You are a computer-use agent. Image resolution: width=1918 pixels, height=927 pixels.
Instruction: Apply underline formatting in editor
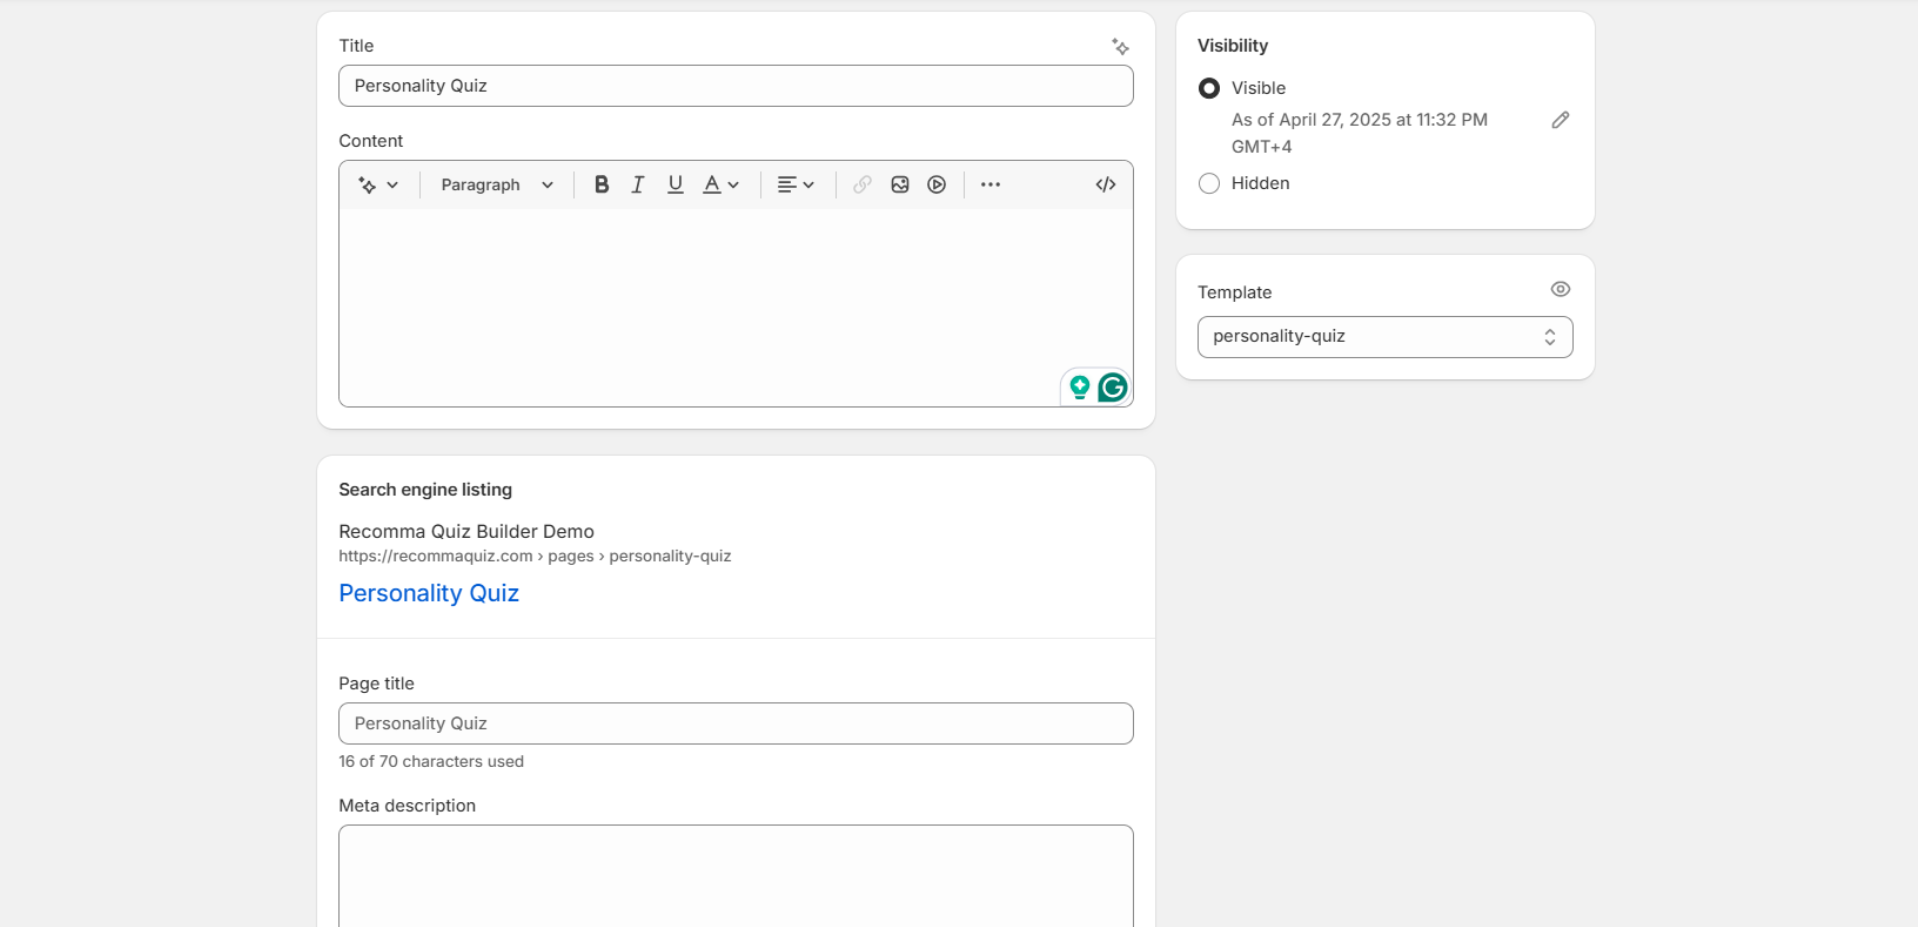(675, 185)
